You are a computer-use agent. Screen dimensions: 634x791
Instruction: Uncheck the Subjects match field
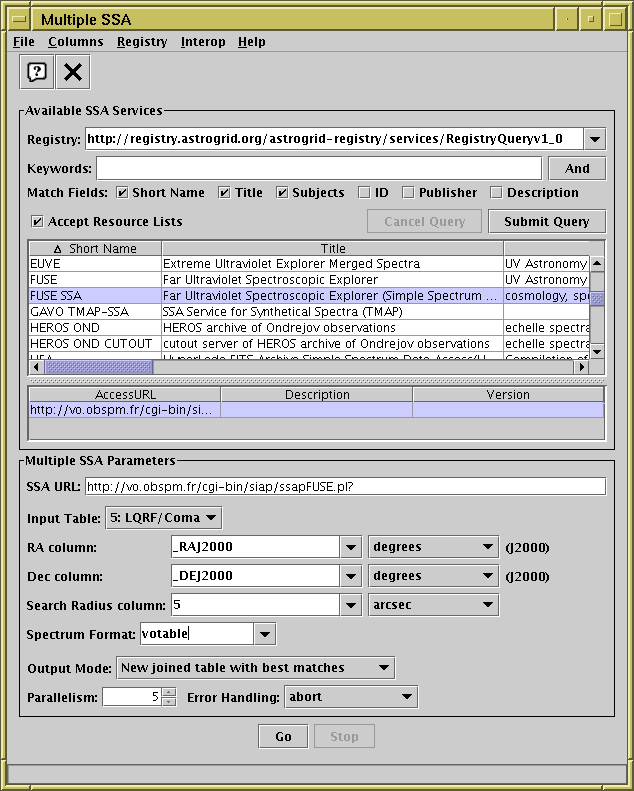(282, 193)
